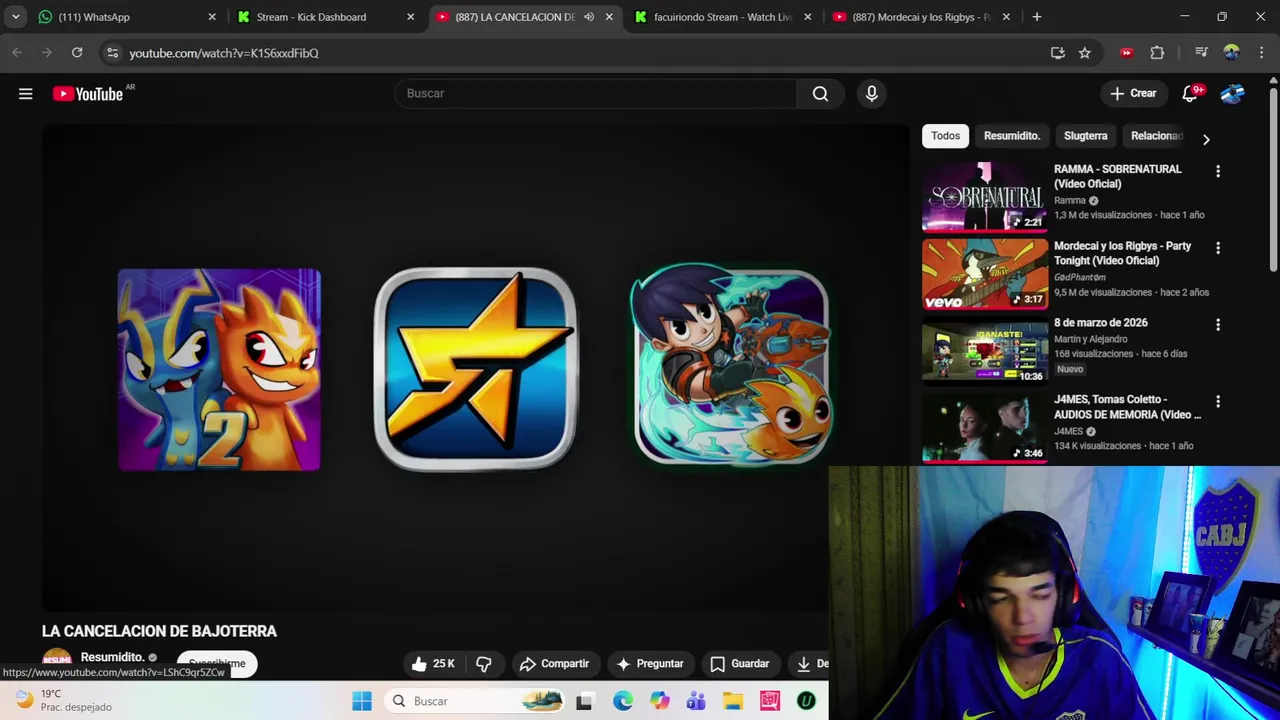Open the 8 de marzo de 2026 thumbnail
The height and width of the screenshot is (720, 1280).
click(985, 351)
